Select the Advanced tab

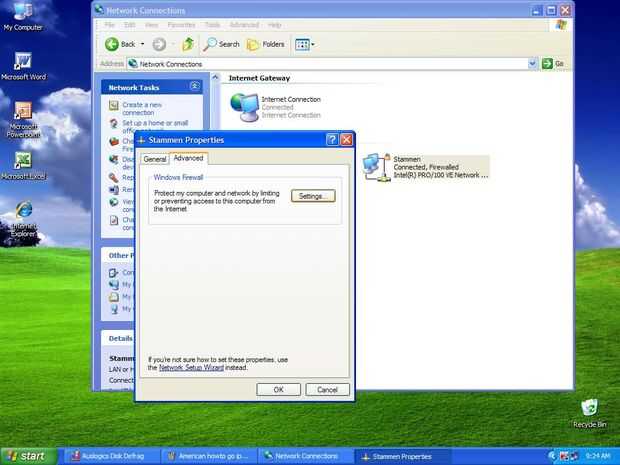(188, 158)
